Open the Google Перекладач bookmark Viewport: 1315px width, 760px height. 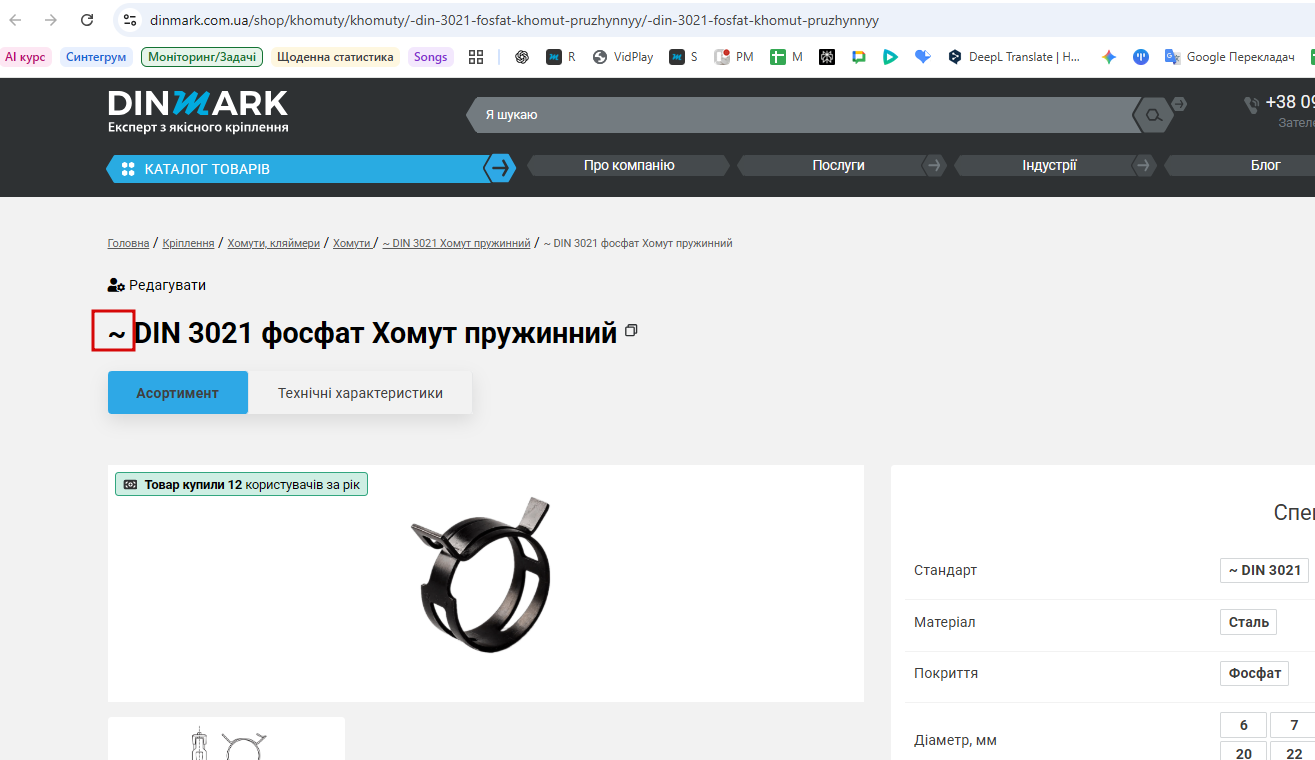tap(1230, 57)
